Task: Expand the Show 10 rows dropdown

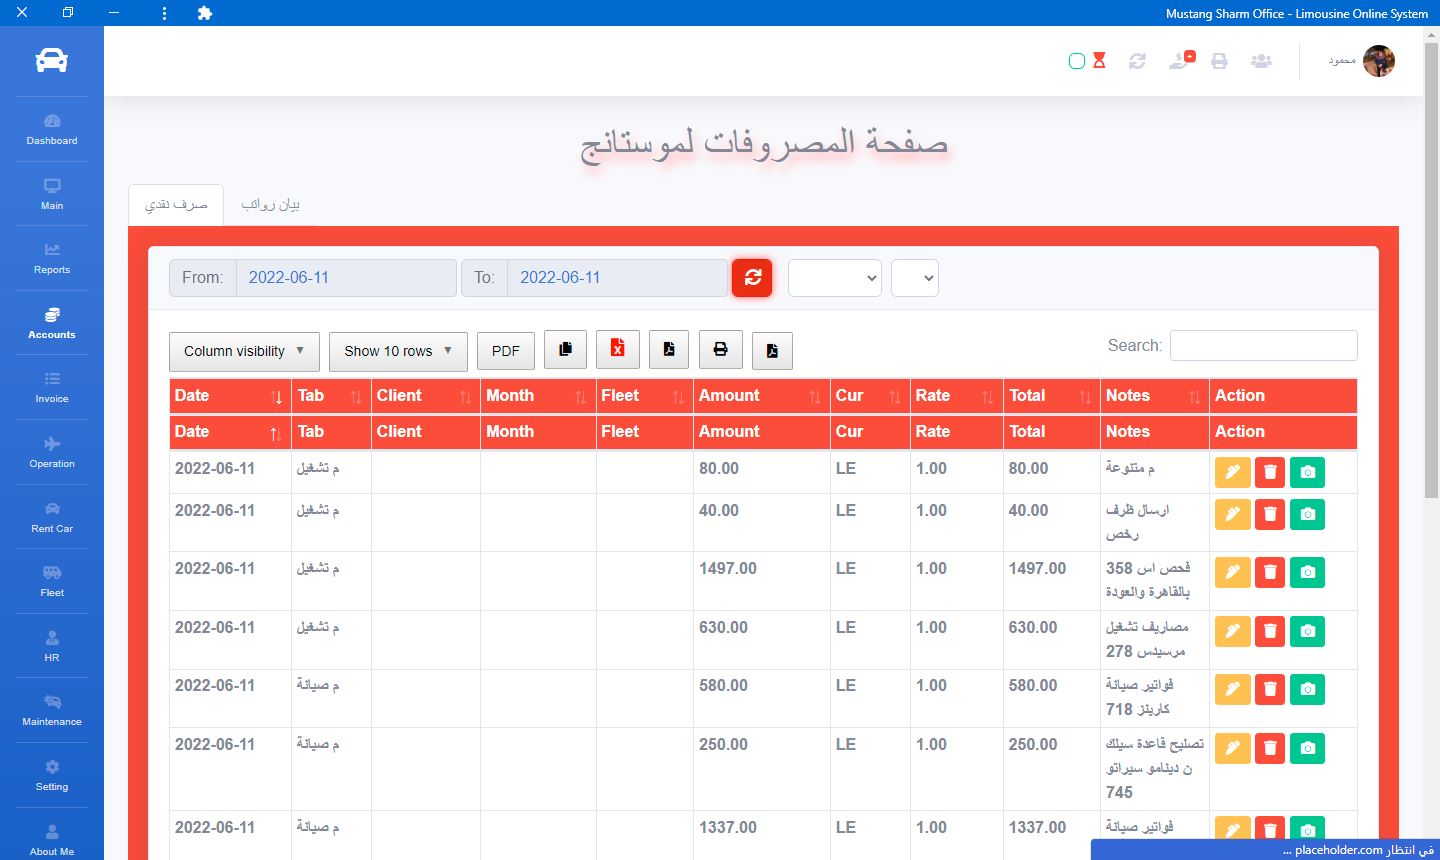Action: tap(398, 351)
